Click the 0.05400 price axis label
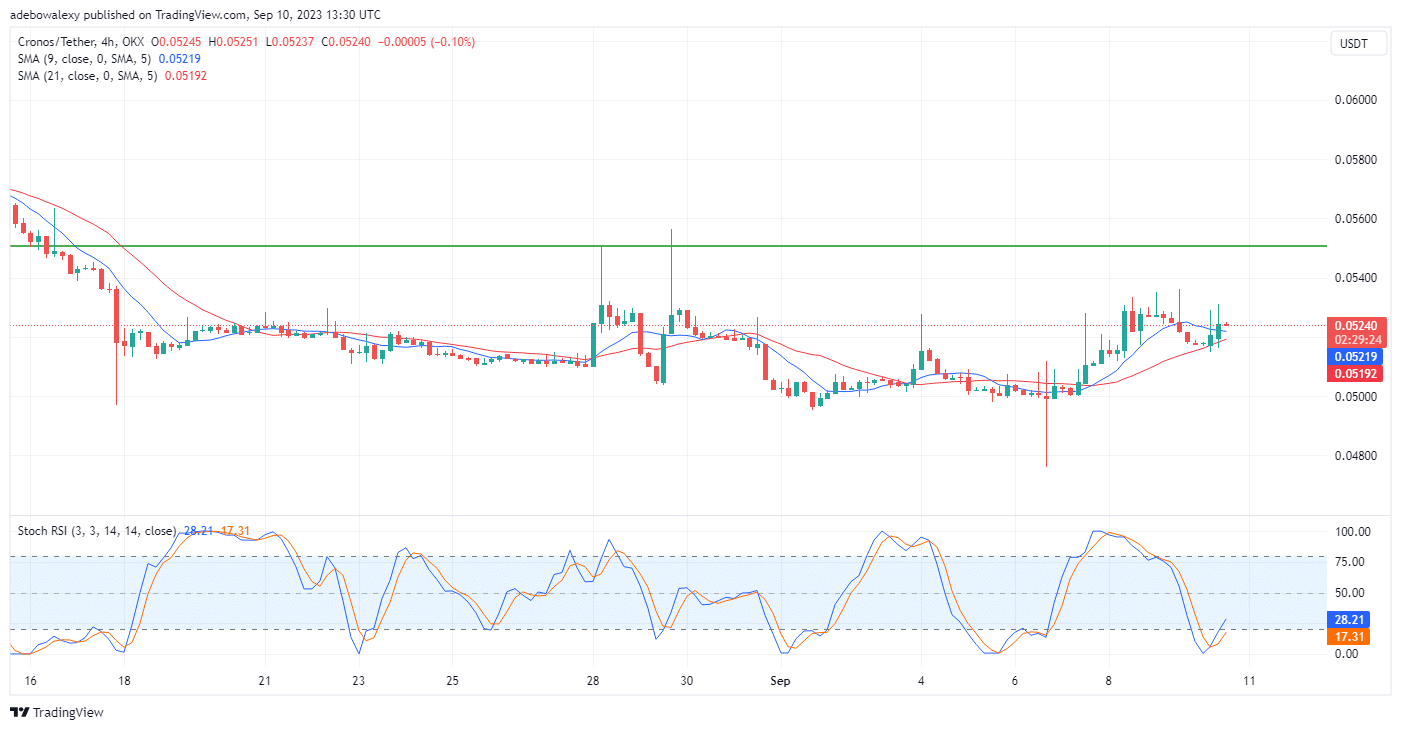 [x=1357, y=278]
